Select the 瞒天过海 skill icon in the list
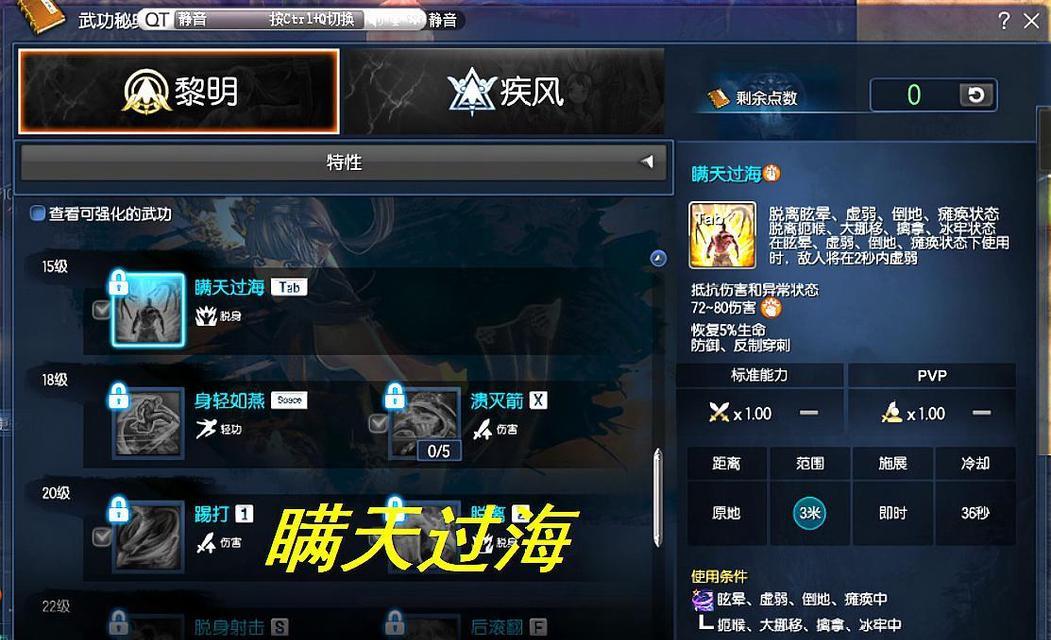 (148, 310)
